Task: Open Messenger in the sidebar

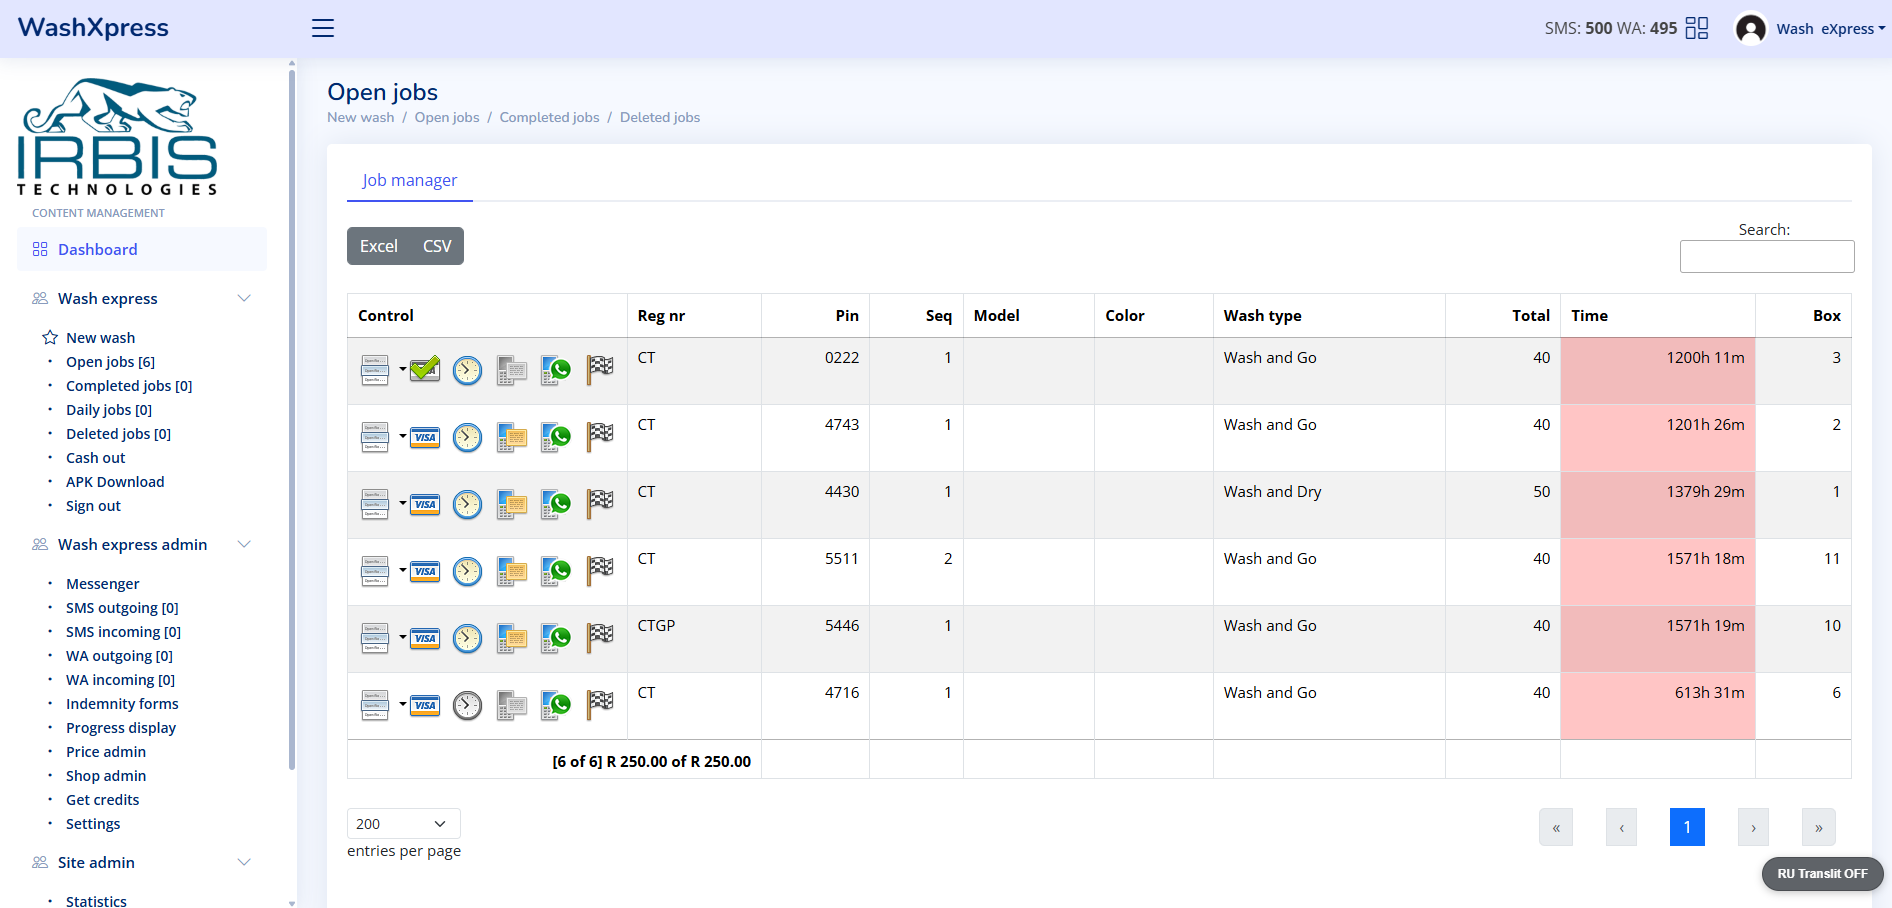Action: pyautogui.click(x=103, y=584)
